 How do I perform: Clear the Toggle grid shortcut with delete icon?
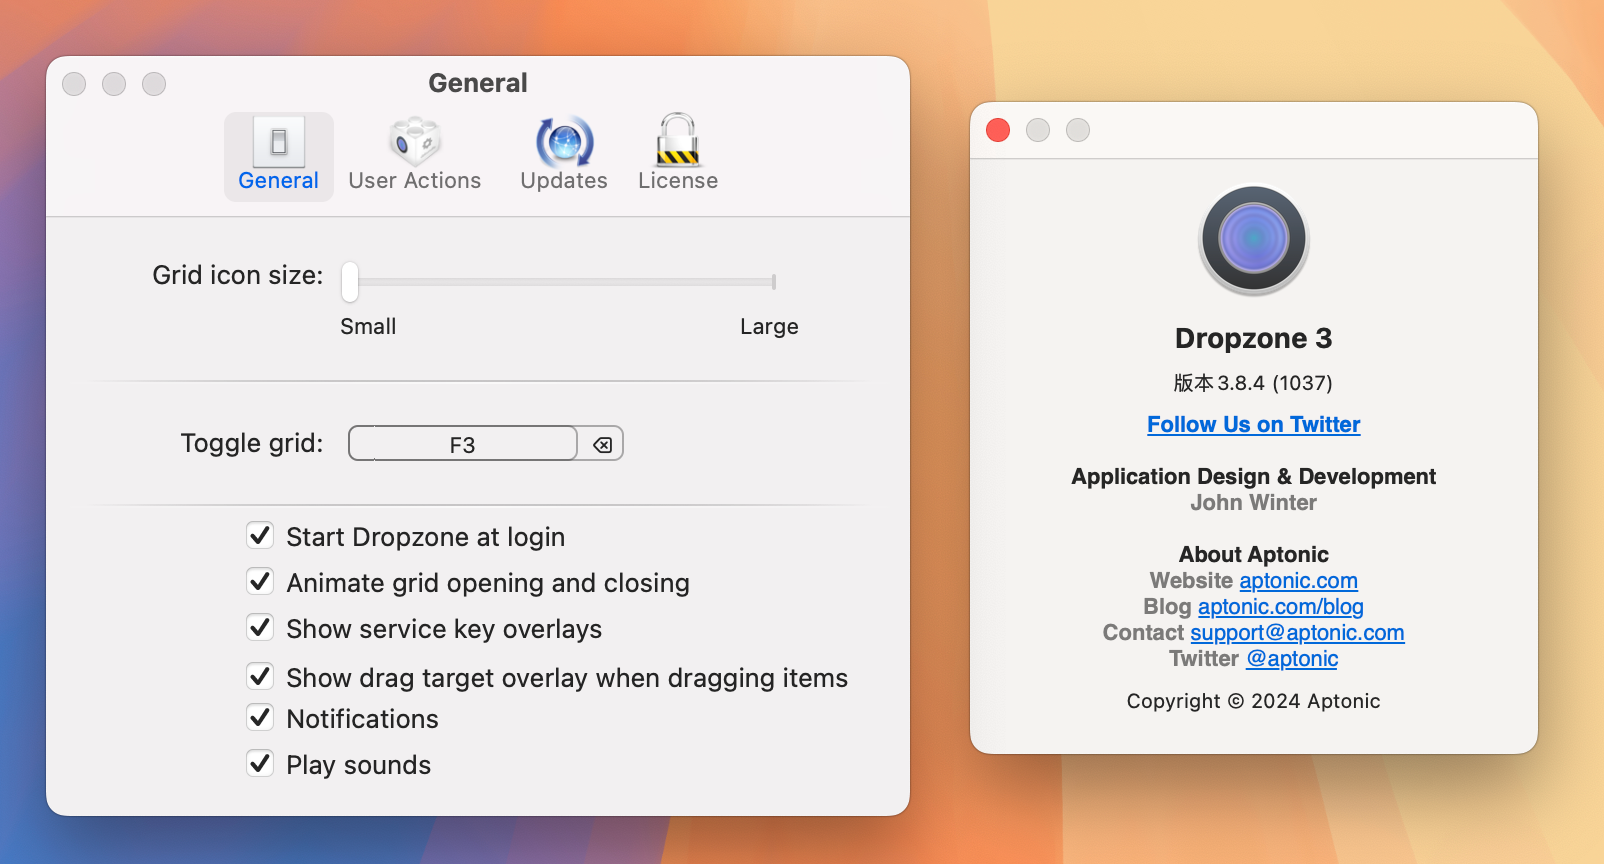602,445
